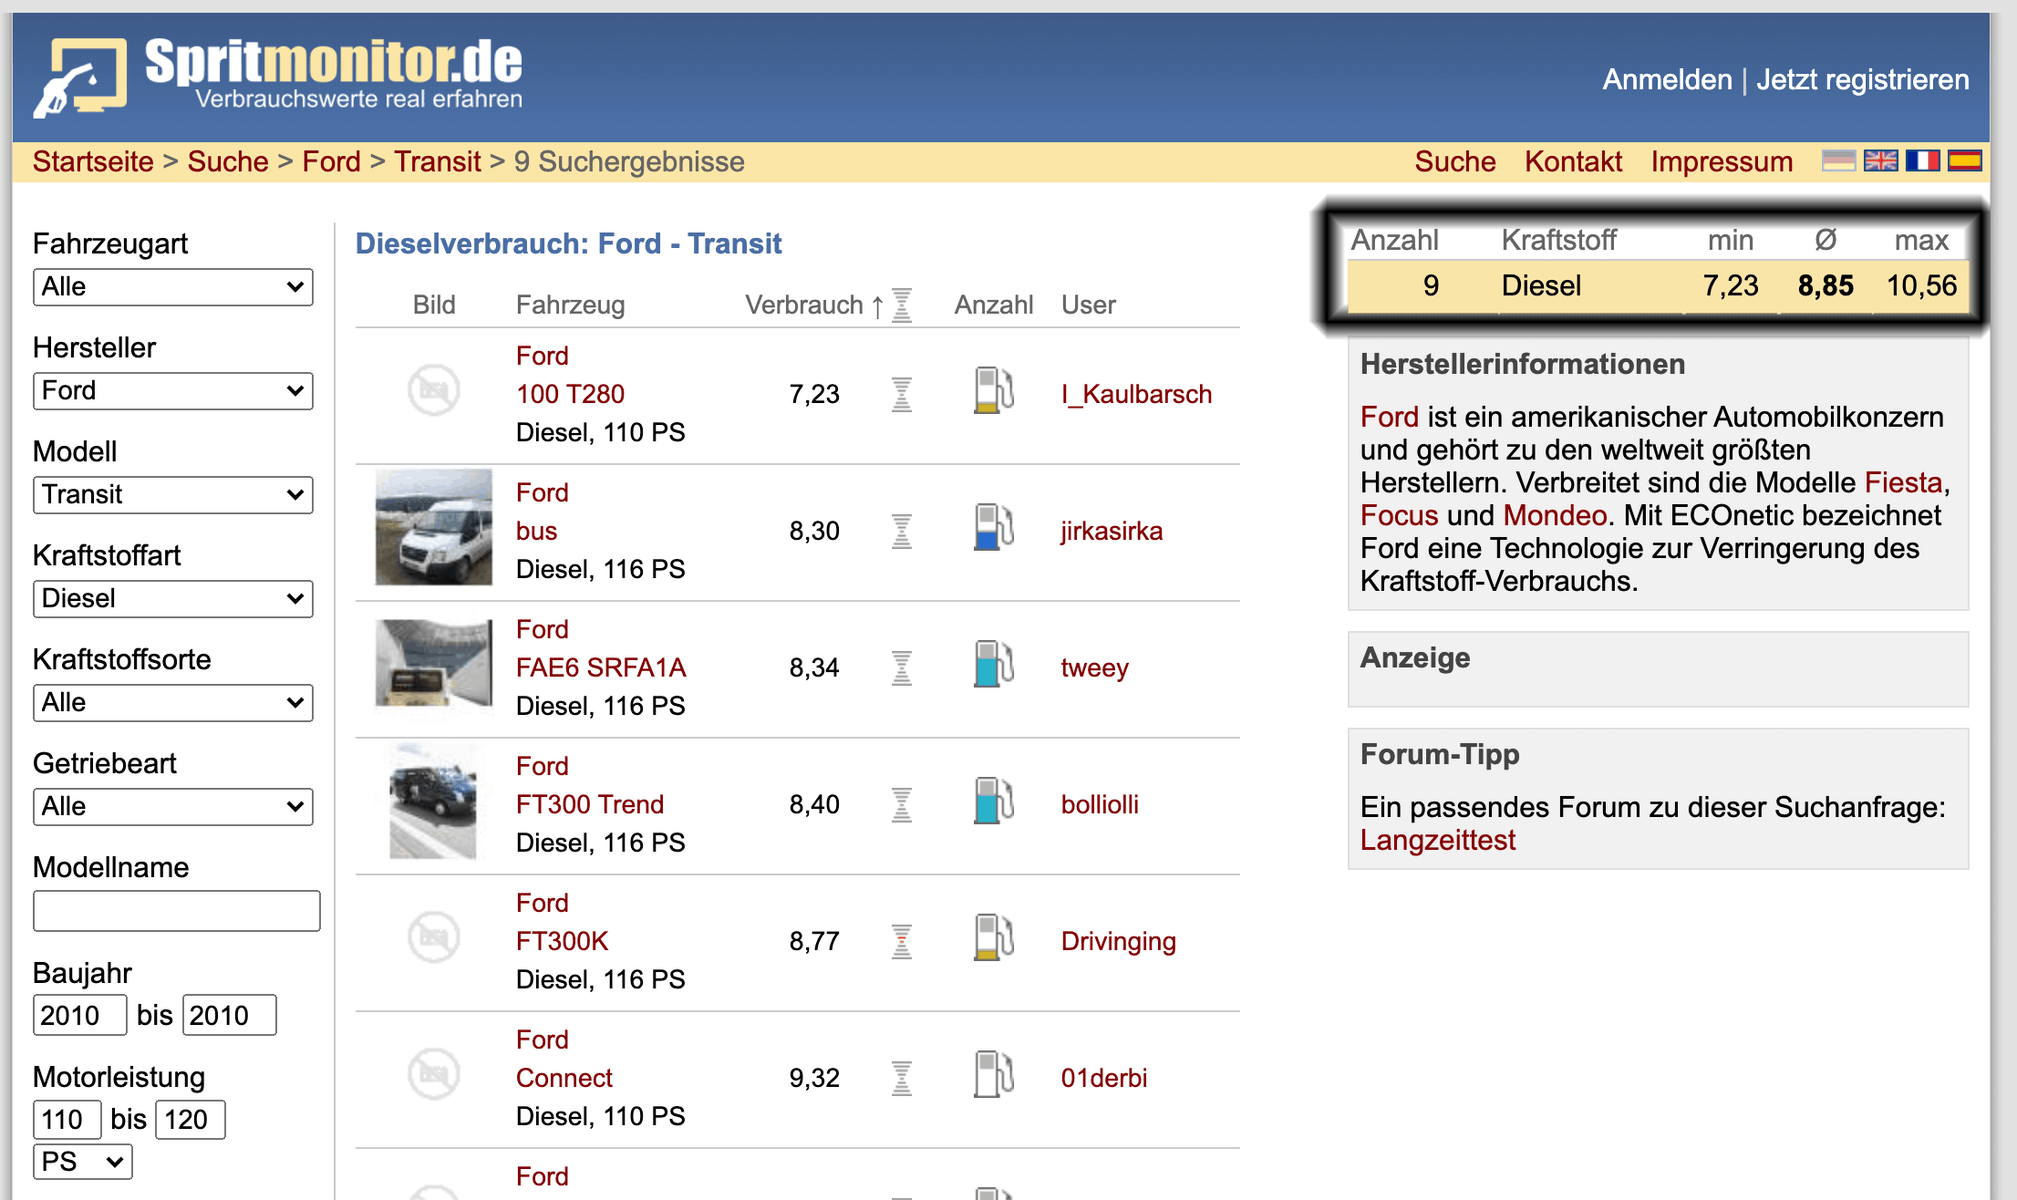Click the no-image placeholder for FT300K
This screenshot has height=1200, width=2017.
coord(434,937)
